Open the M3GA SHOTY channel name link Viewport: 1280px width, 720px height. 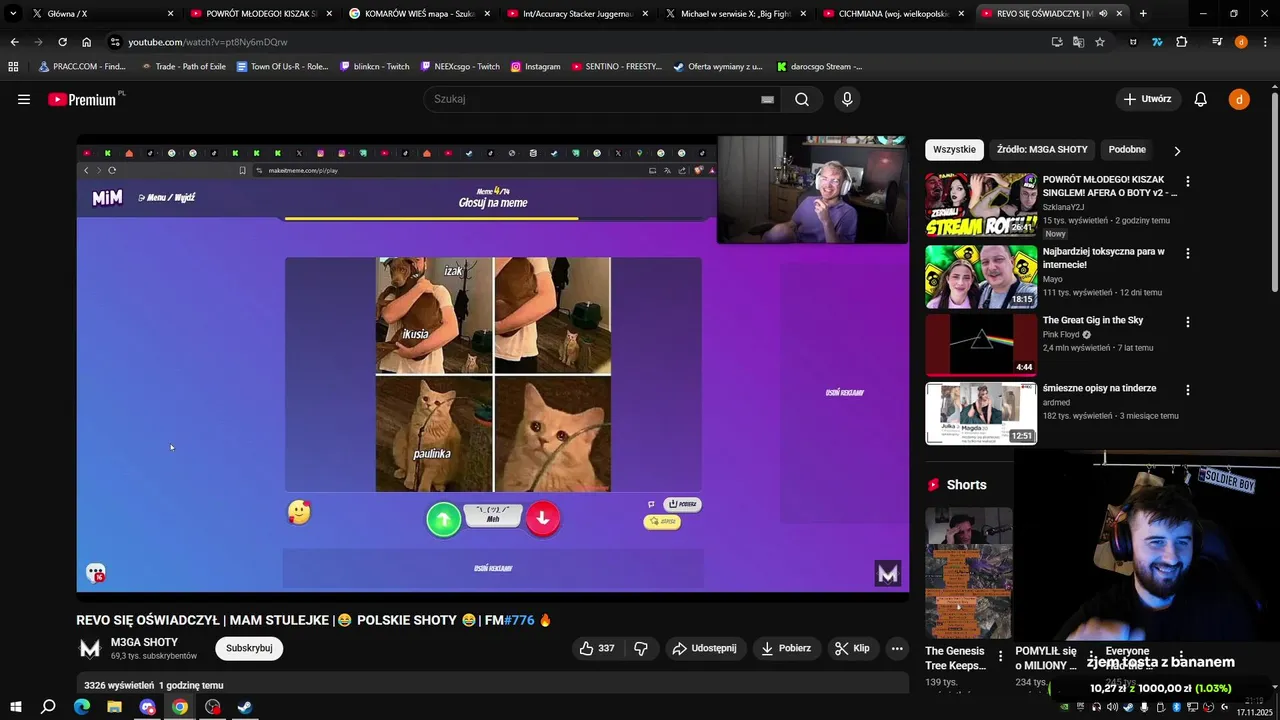(x=144, y=642)
